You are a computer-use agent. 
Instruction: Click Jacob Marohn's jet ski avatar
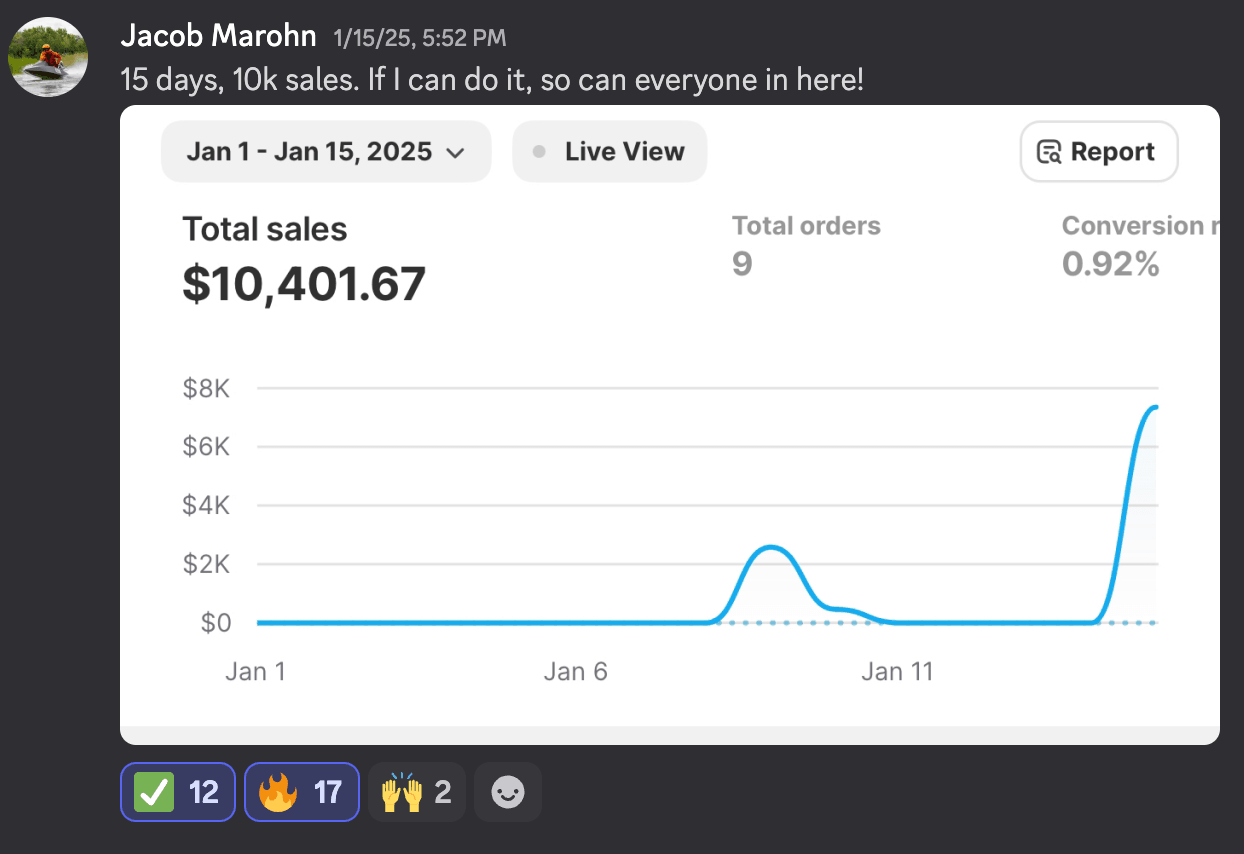coord(48,57)
